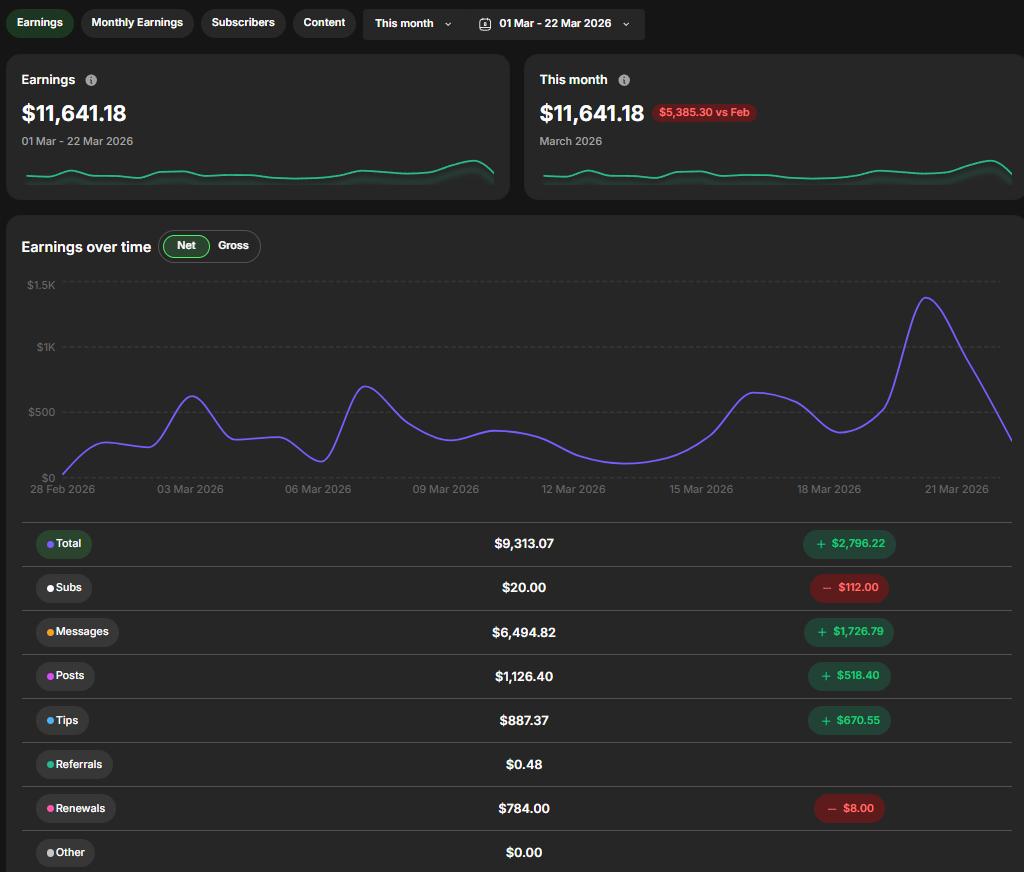Image resolution: width=1024 pixels, height=872 pixels.
Task: Click the info icon beside This month
Action: click(x=624, y=80)
